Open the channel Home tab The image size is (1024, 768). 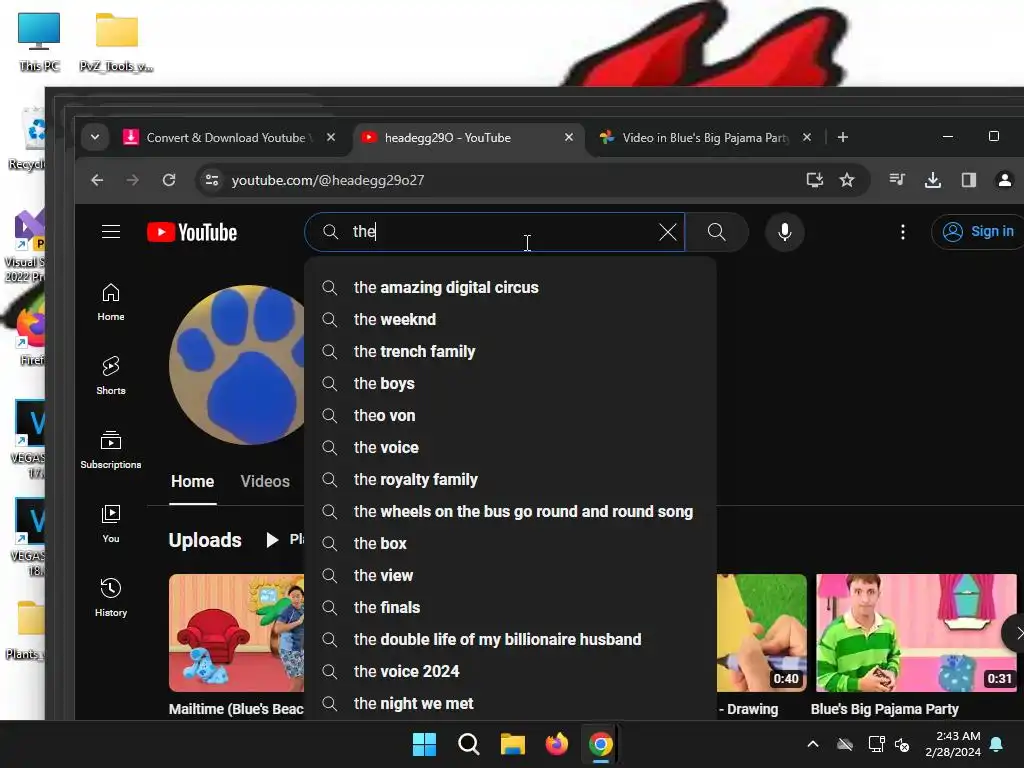click(193, 481)
